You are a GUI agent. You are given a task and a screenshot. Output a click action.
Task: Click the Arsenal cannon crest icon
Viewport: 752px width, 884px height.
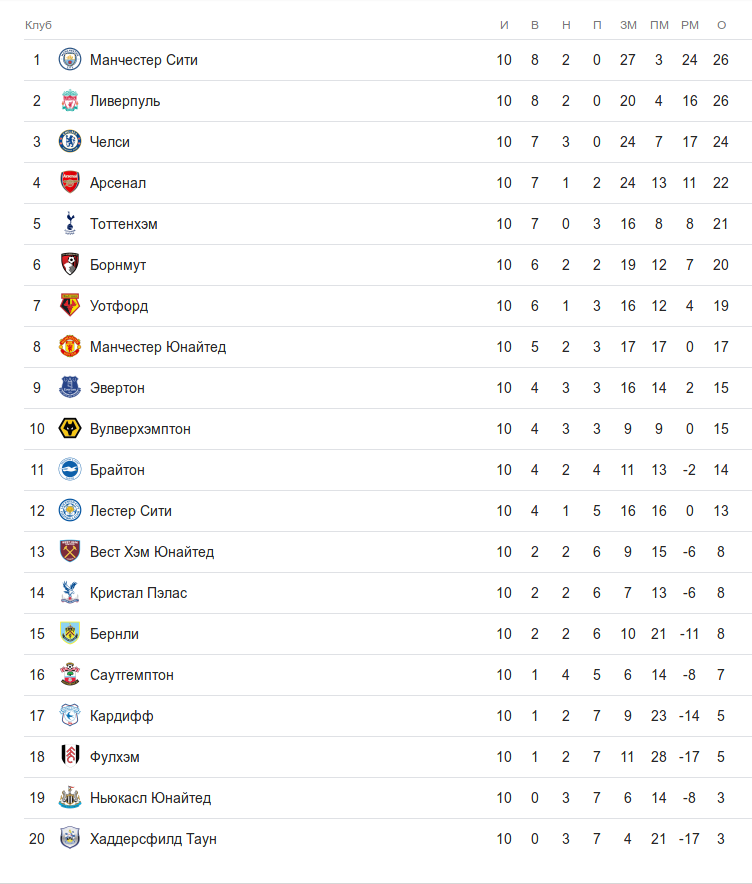pos(69,183)
